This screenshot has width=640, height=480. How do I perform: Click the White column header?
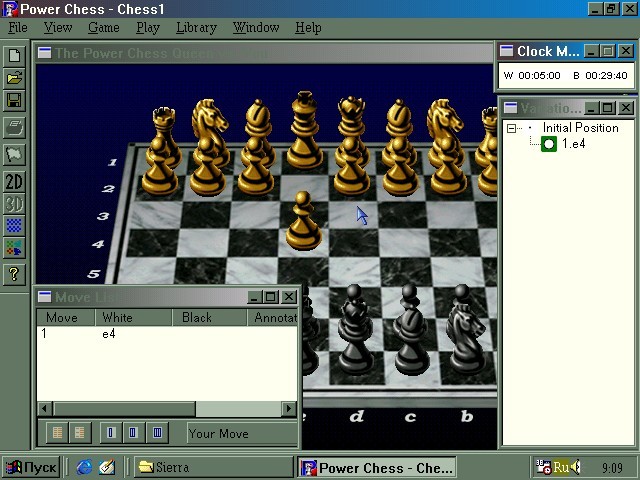pyautogui.click(x=133, y=318)
